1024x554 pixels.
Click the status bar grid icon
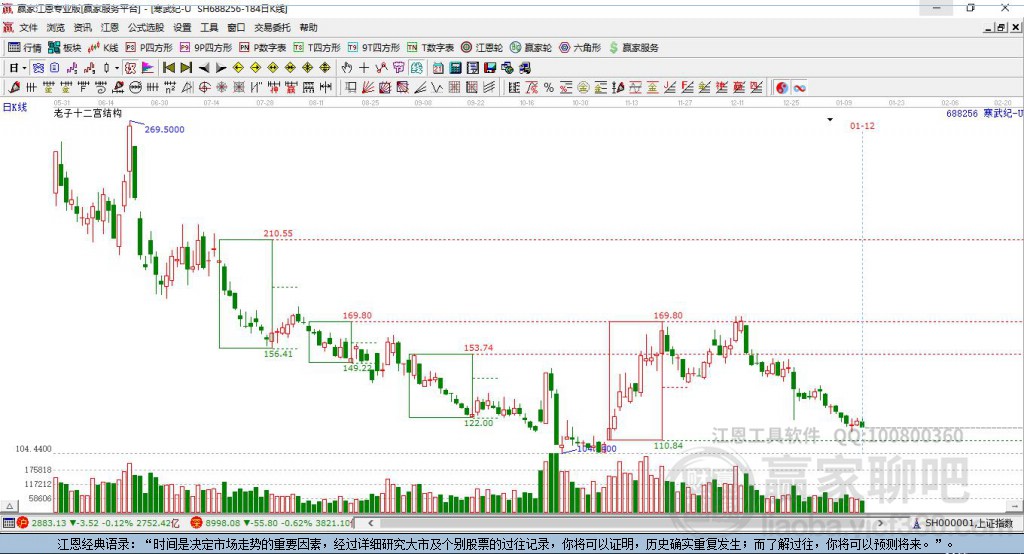click(x=8, y=523)
